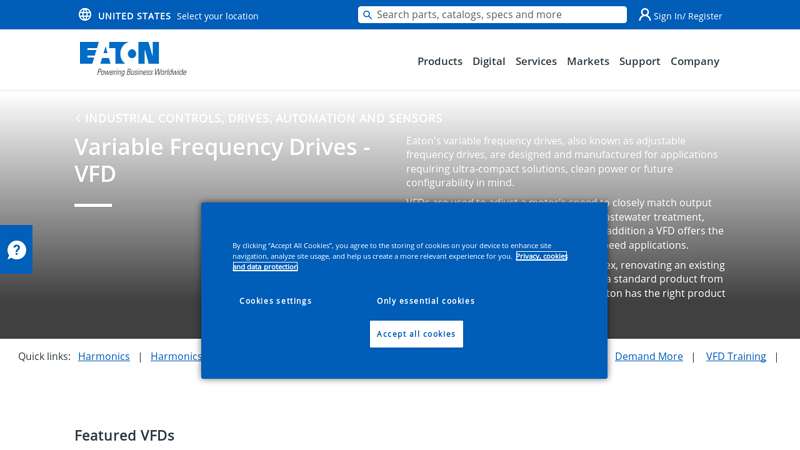Open the Support menu
Screen dimensions: 800x450
[x=639, y=61]
